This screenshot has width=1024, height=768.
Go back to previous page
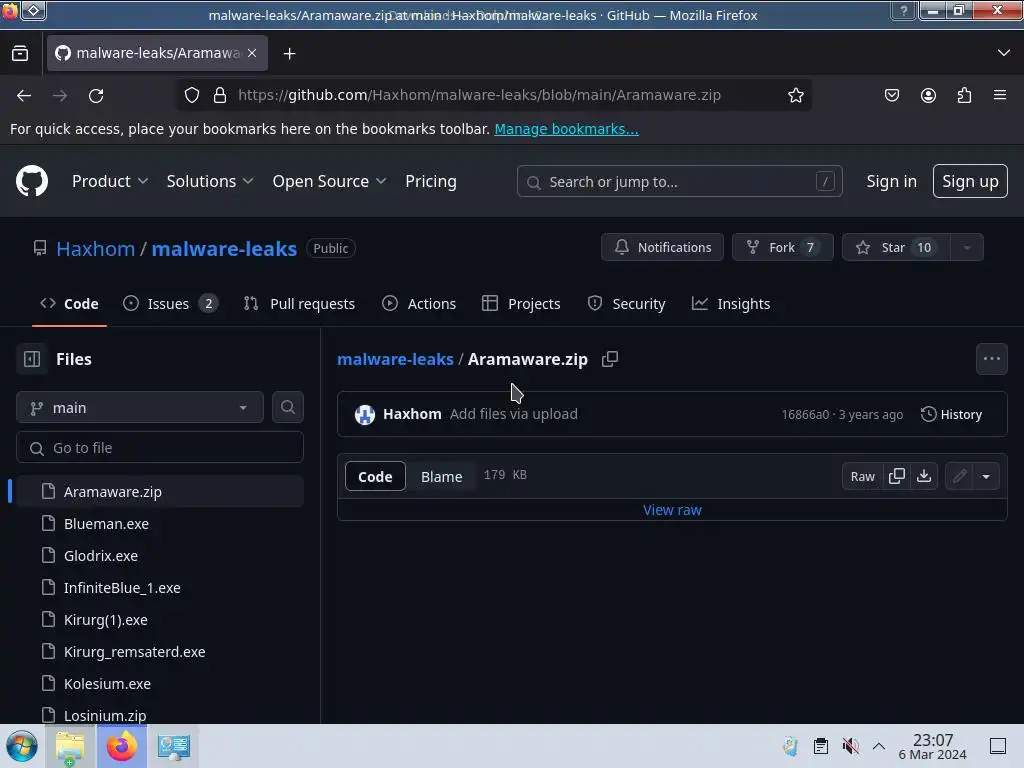[24, 95]
